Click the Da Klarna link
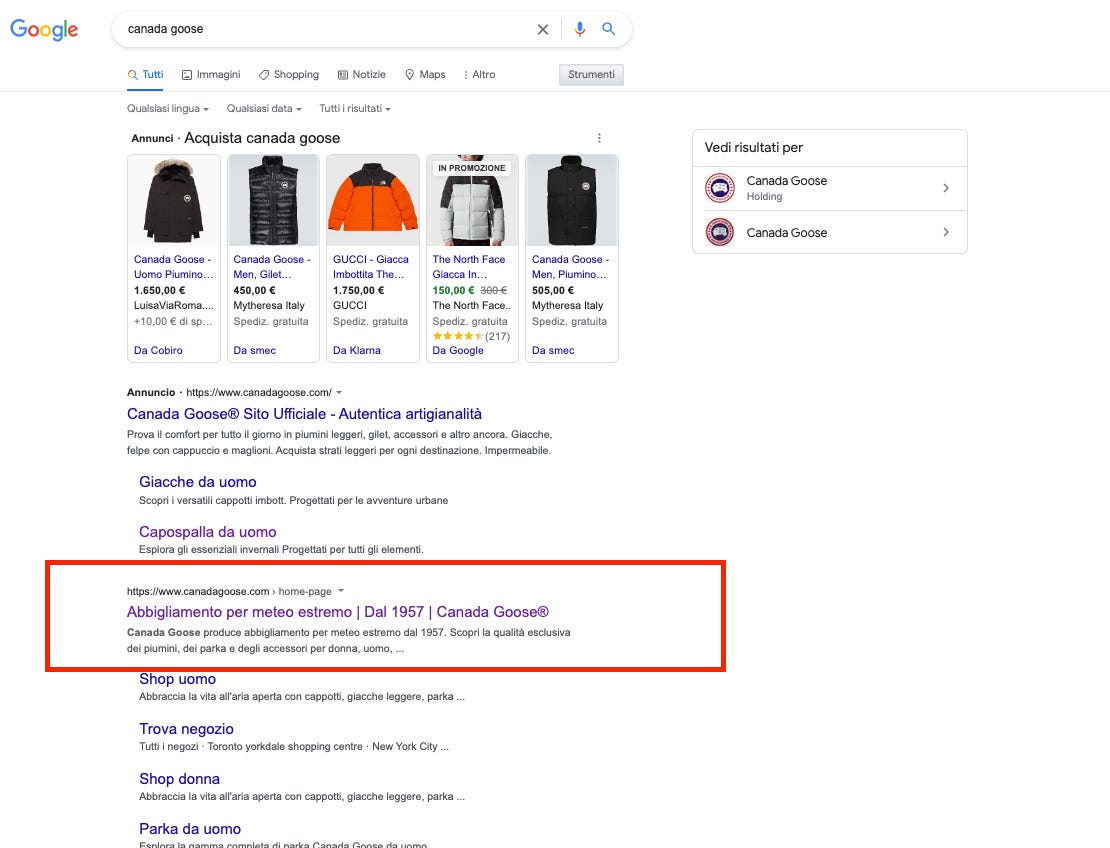Screen dimensions: 1110x848 pyautogui.click(x=357, y=350)
